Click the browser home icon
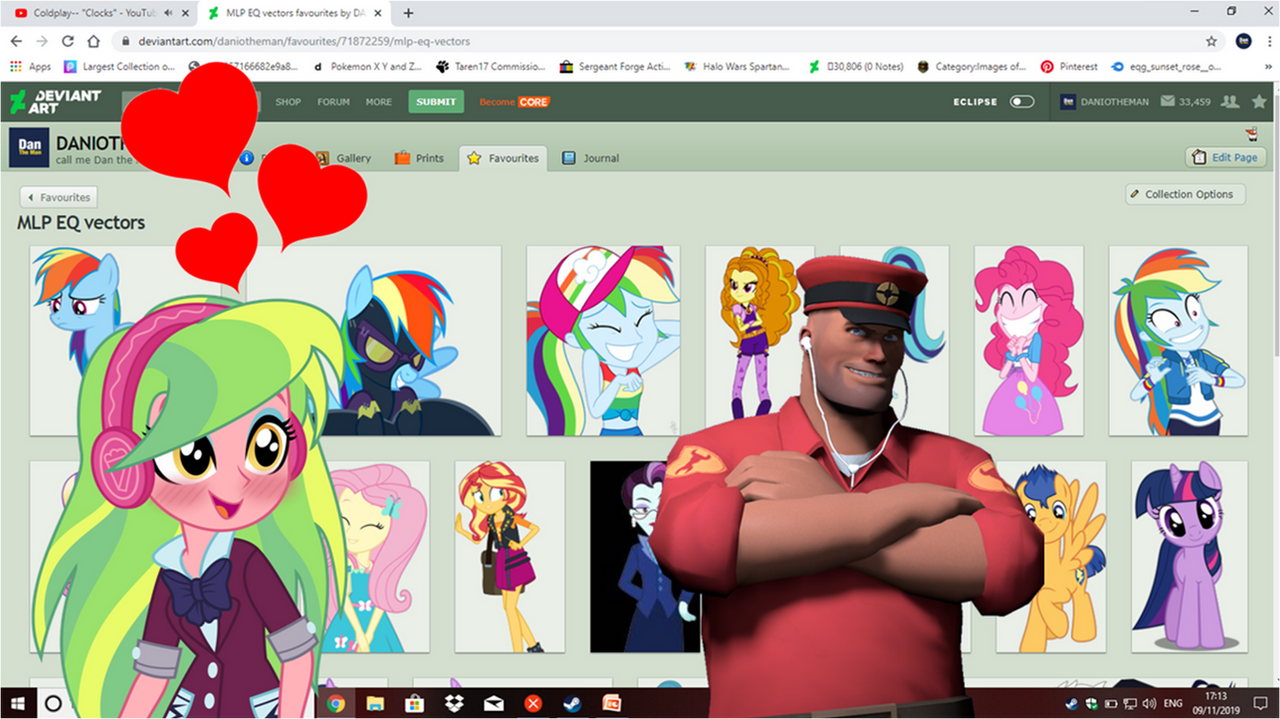Screen dimensions: 1280x719 coord(94,41)
